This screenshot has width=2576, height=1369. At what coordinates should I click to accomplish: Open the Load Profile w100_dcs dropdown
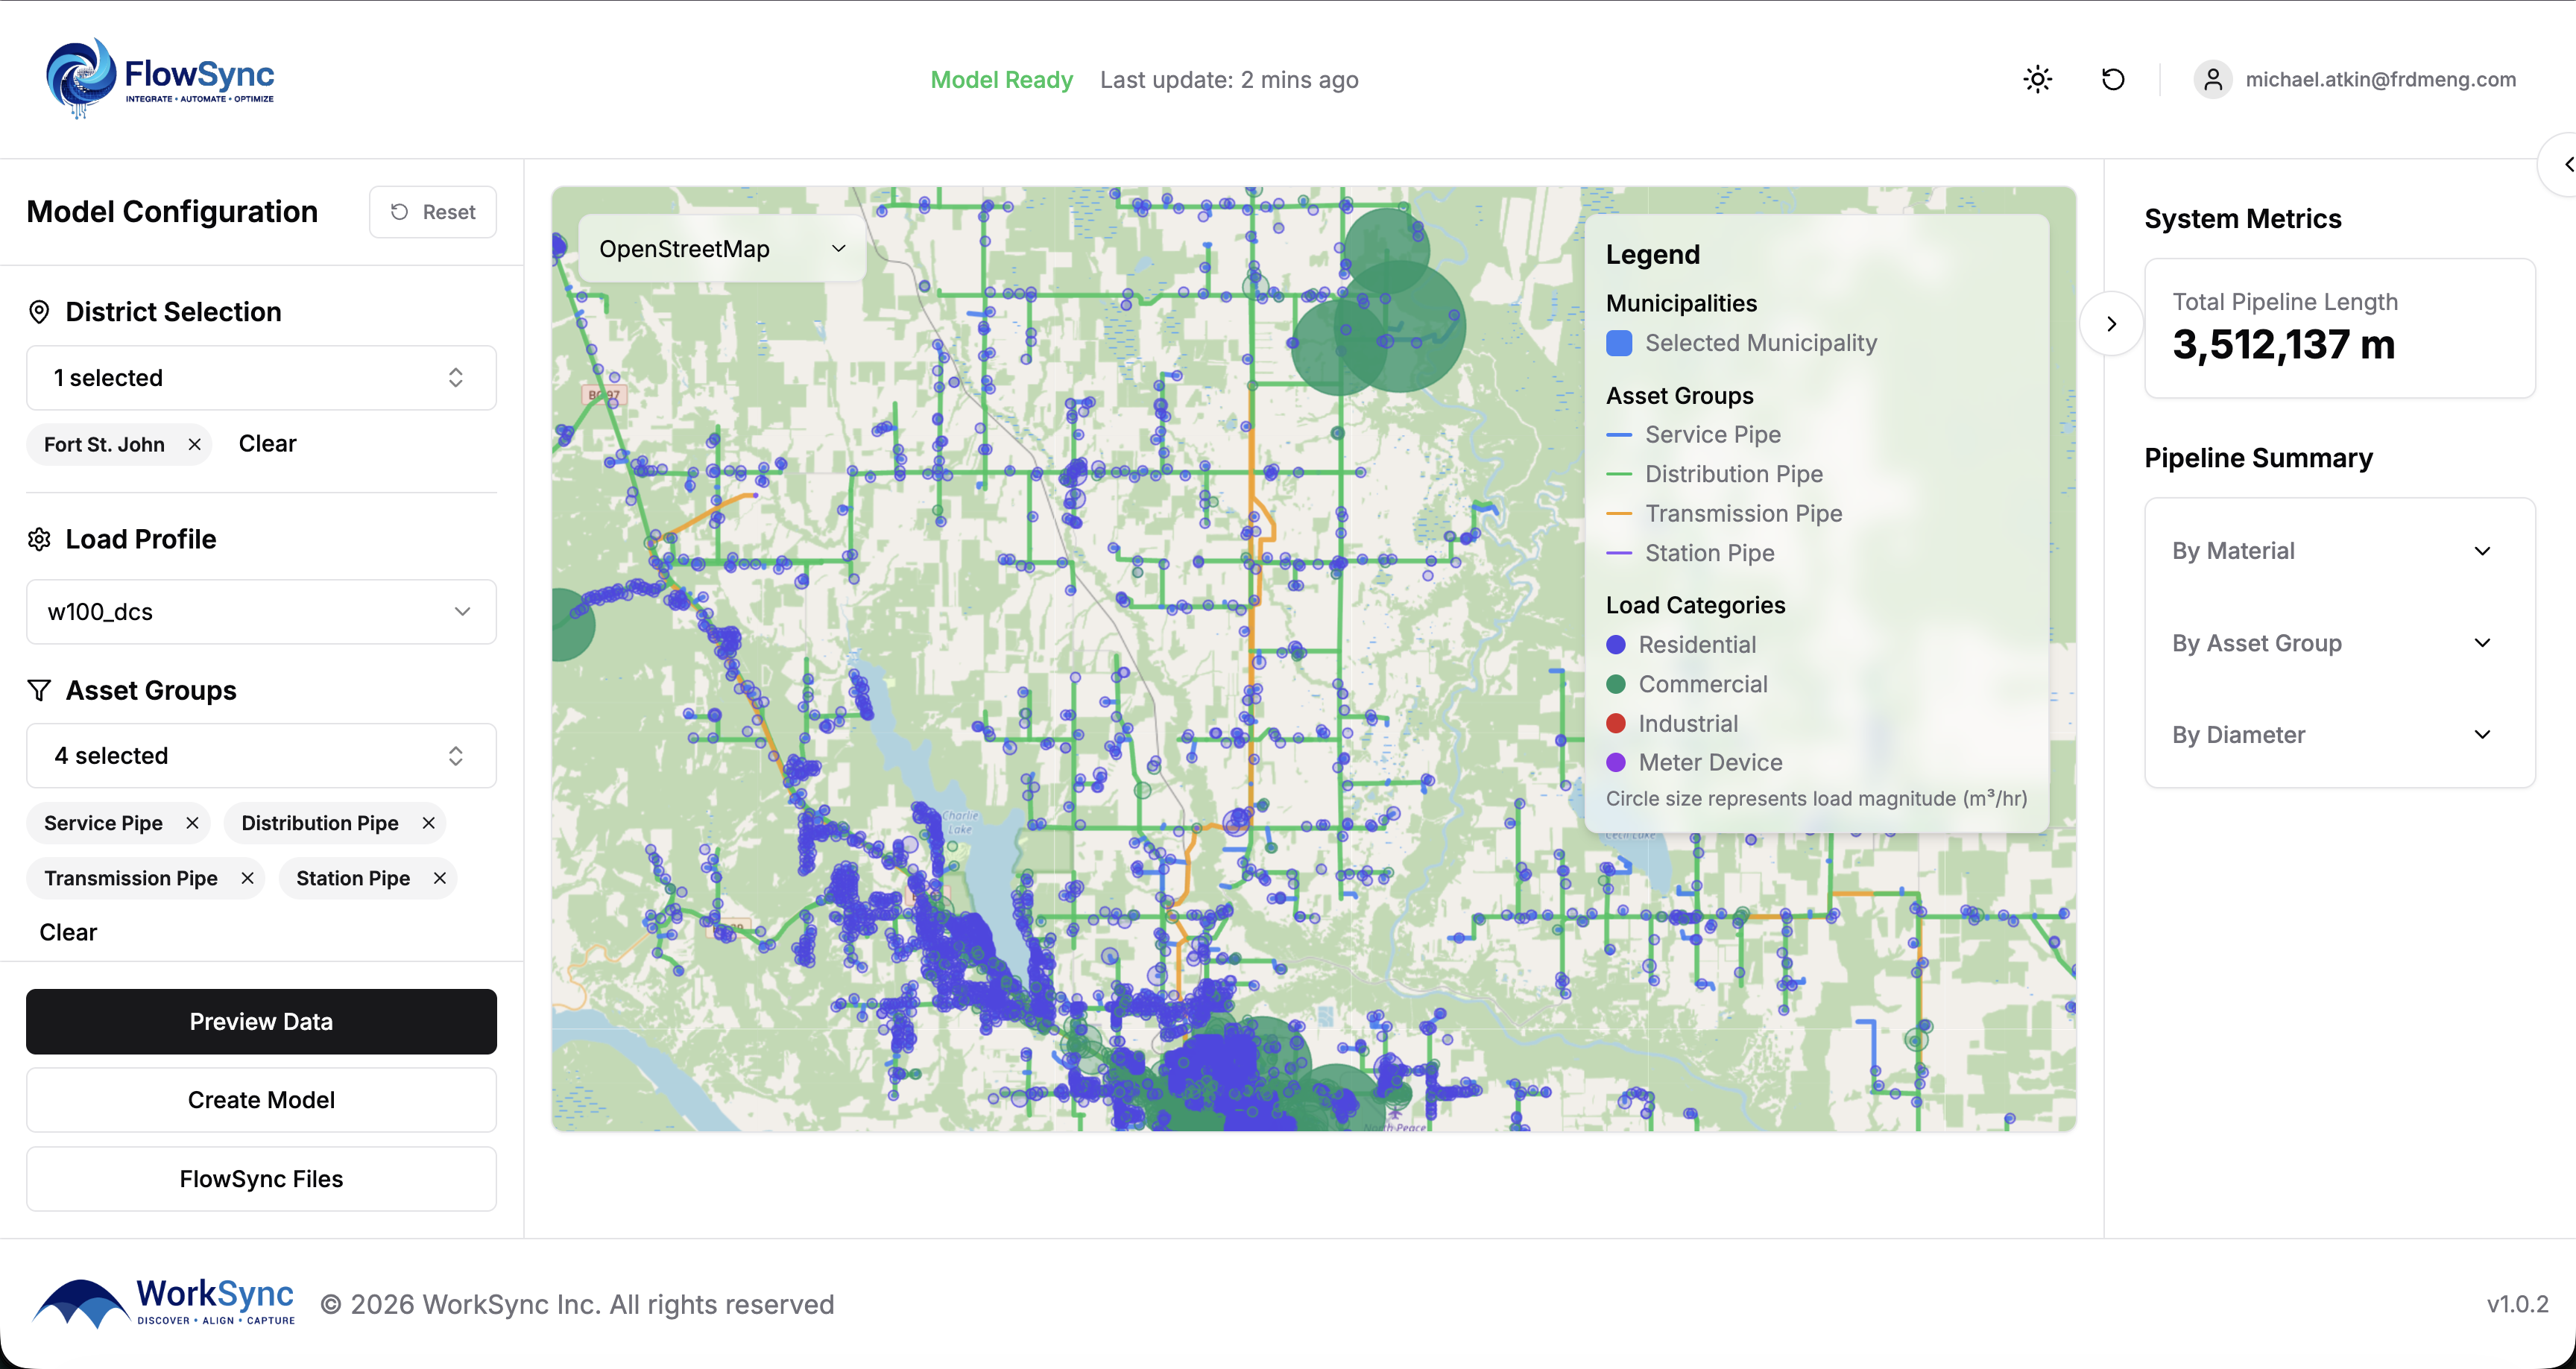coord(260,611)
